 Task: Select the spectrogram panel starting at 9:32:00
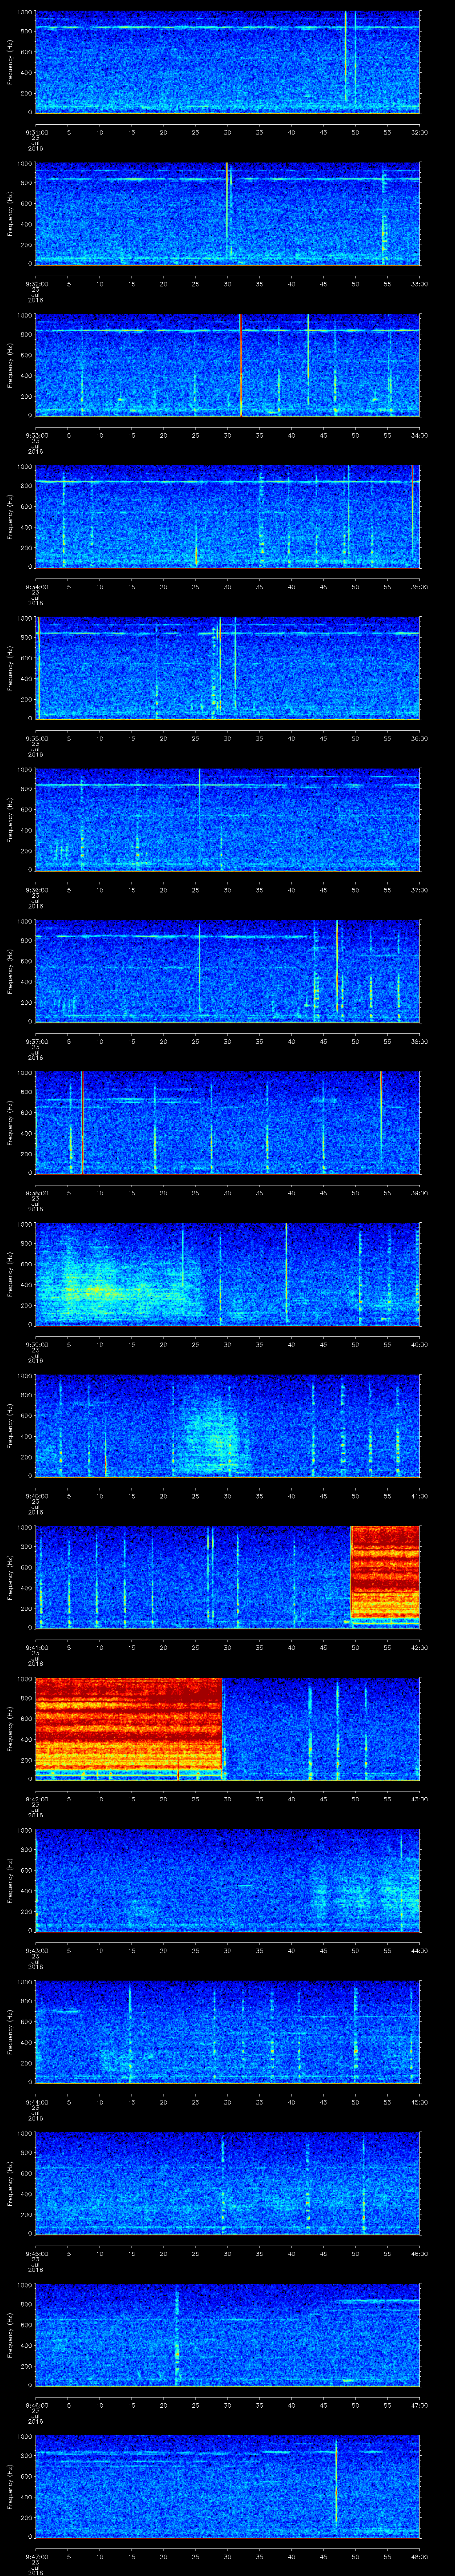[227, 214]
